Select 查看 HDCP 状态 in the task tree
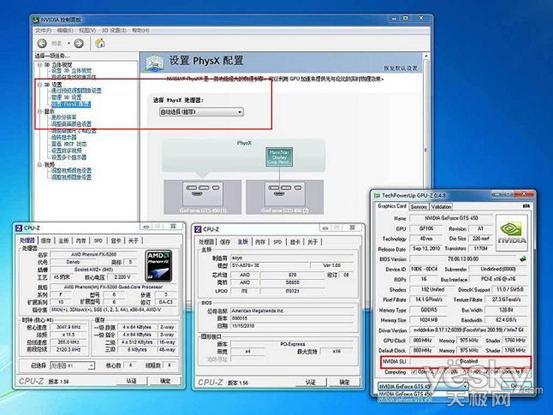Image resolution: width=553 pixels, height=415 pixels. pos(69,144)
